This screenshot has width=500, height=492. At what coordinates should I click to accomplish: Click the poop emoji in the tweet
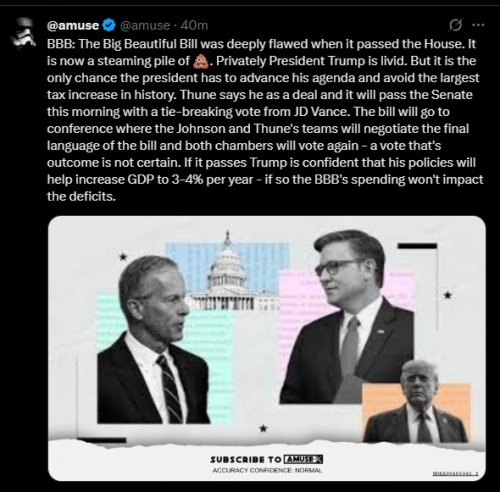click(201, 61)
